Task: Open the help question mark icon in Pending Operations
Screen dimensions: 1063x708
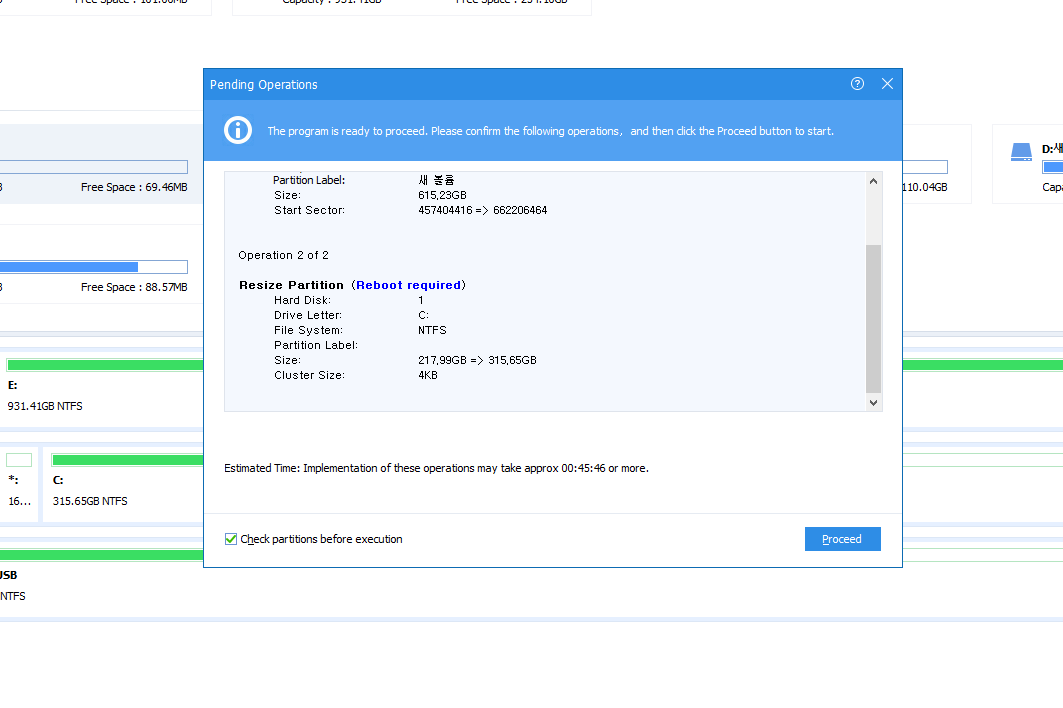Action: point(857,83)
